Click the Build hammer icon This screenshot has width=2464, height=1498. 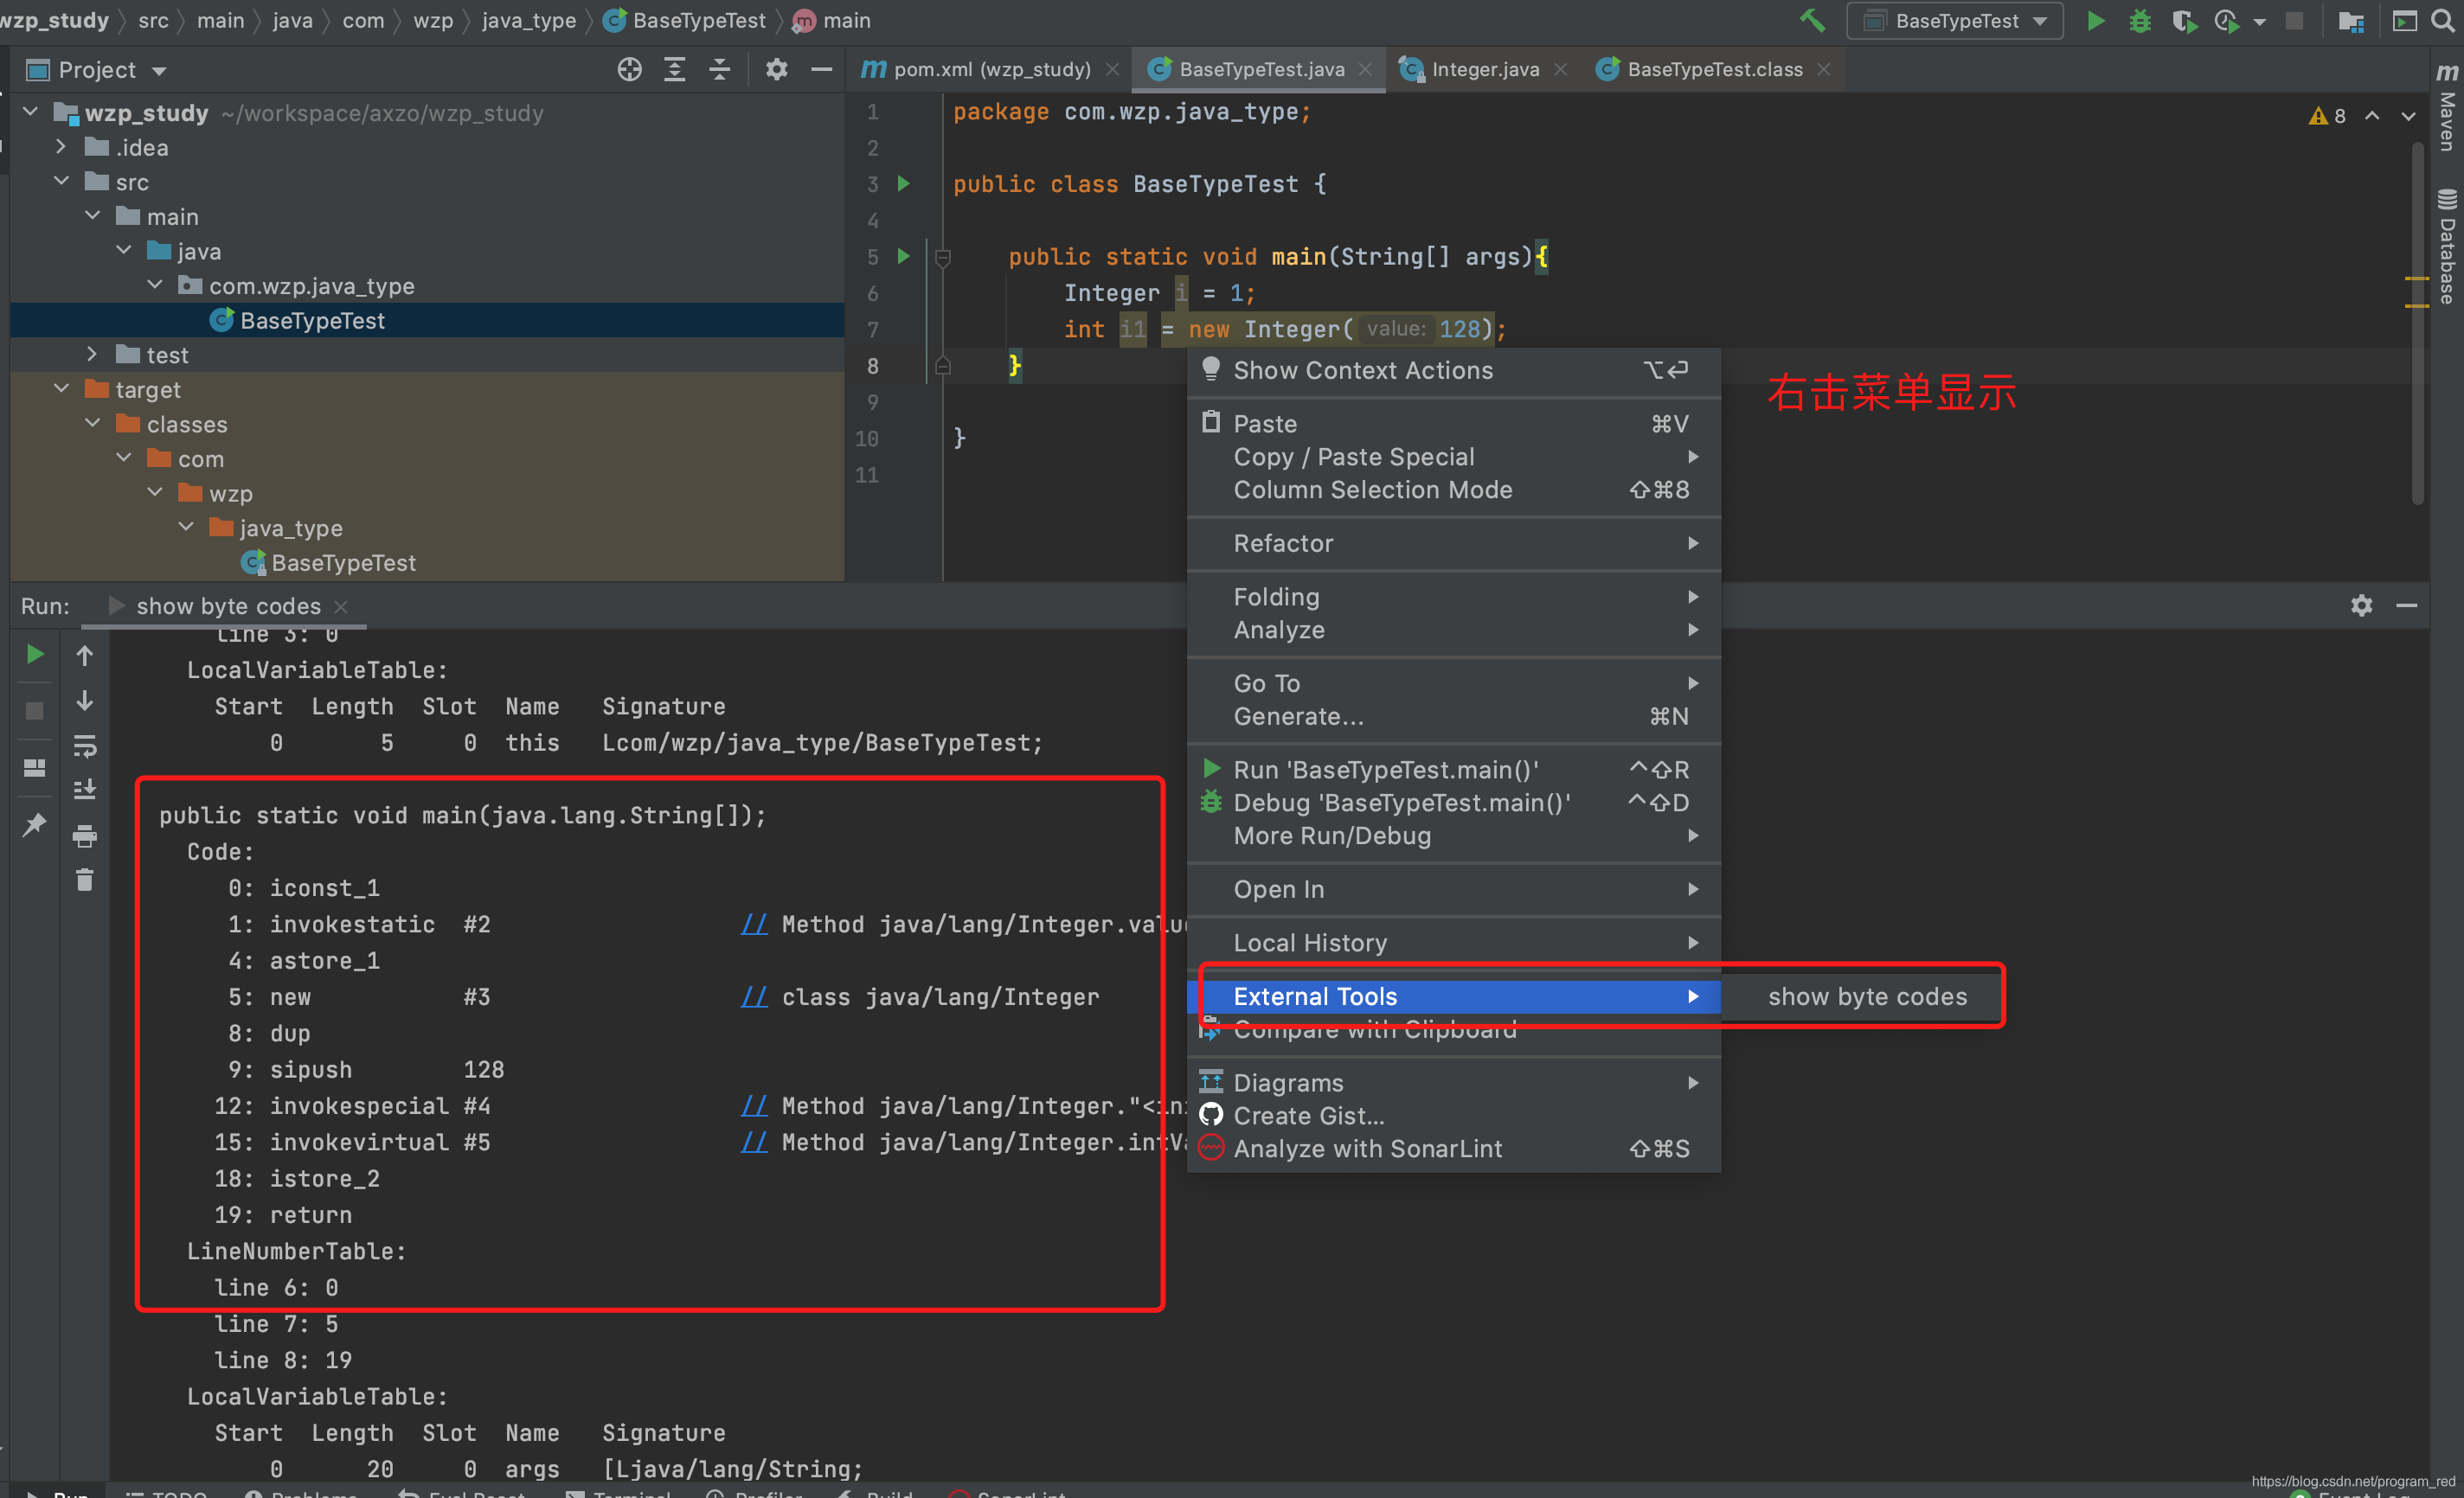pyautogui.click(x=1812, y=21)
